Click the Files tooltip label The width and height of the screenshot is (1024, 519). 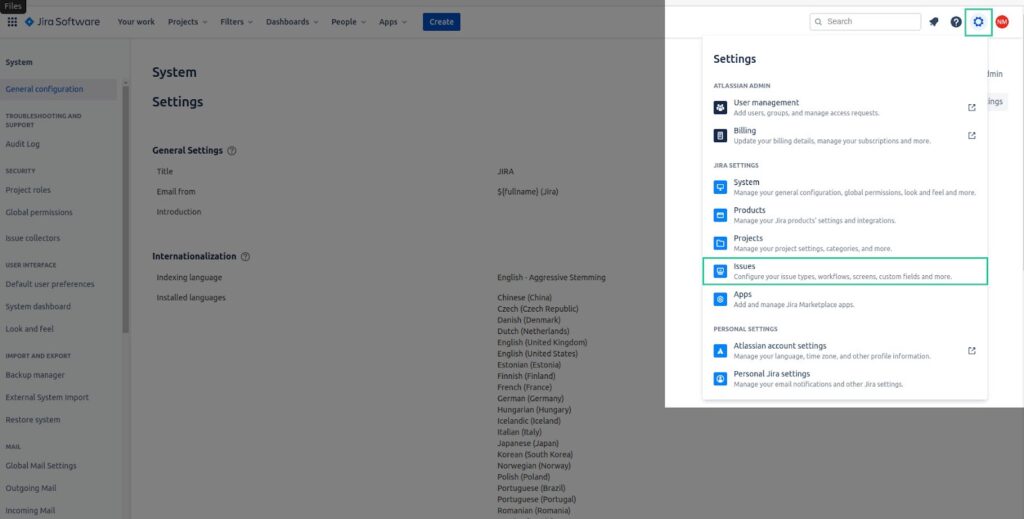coord(13,6)
